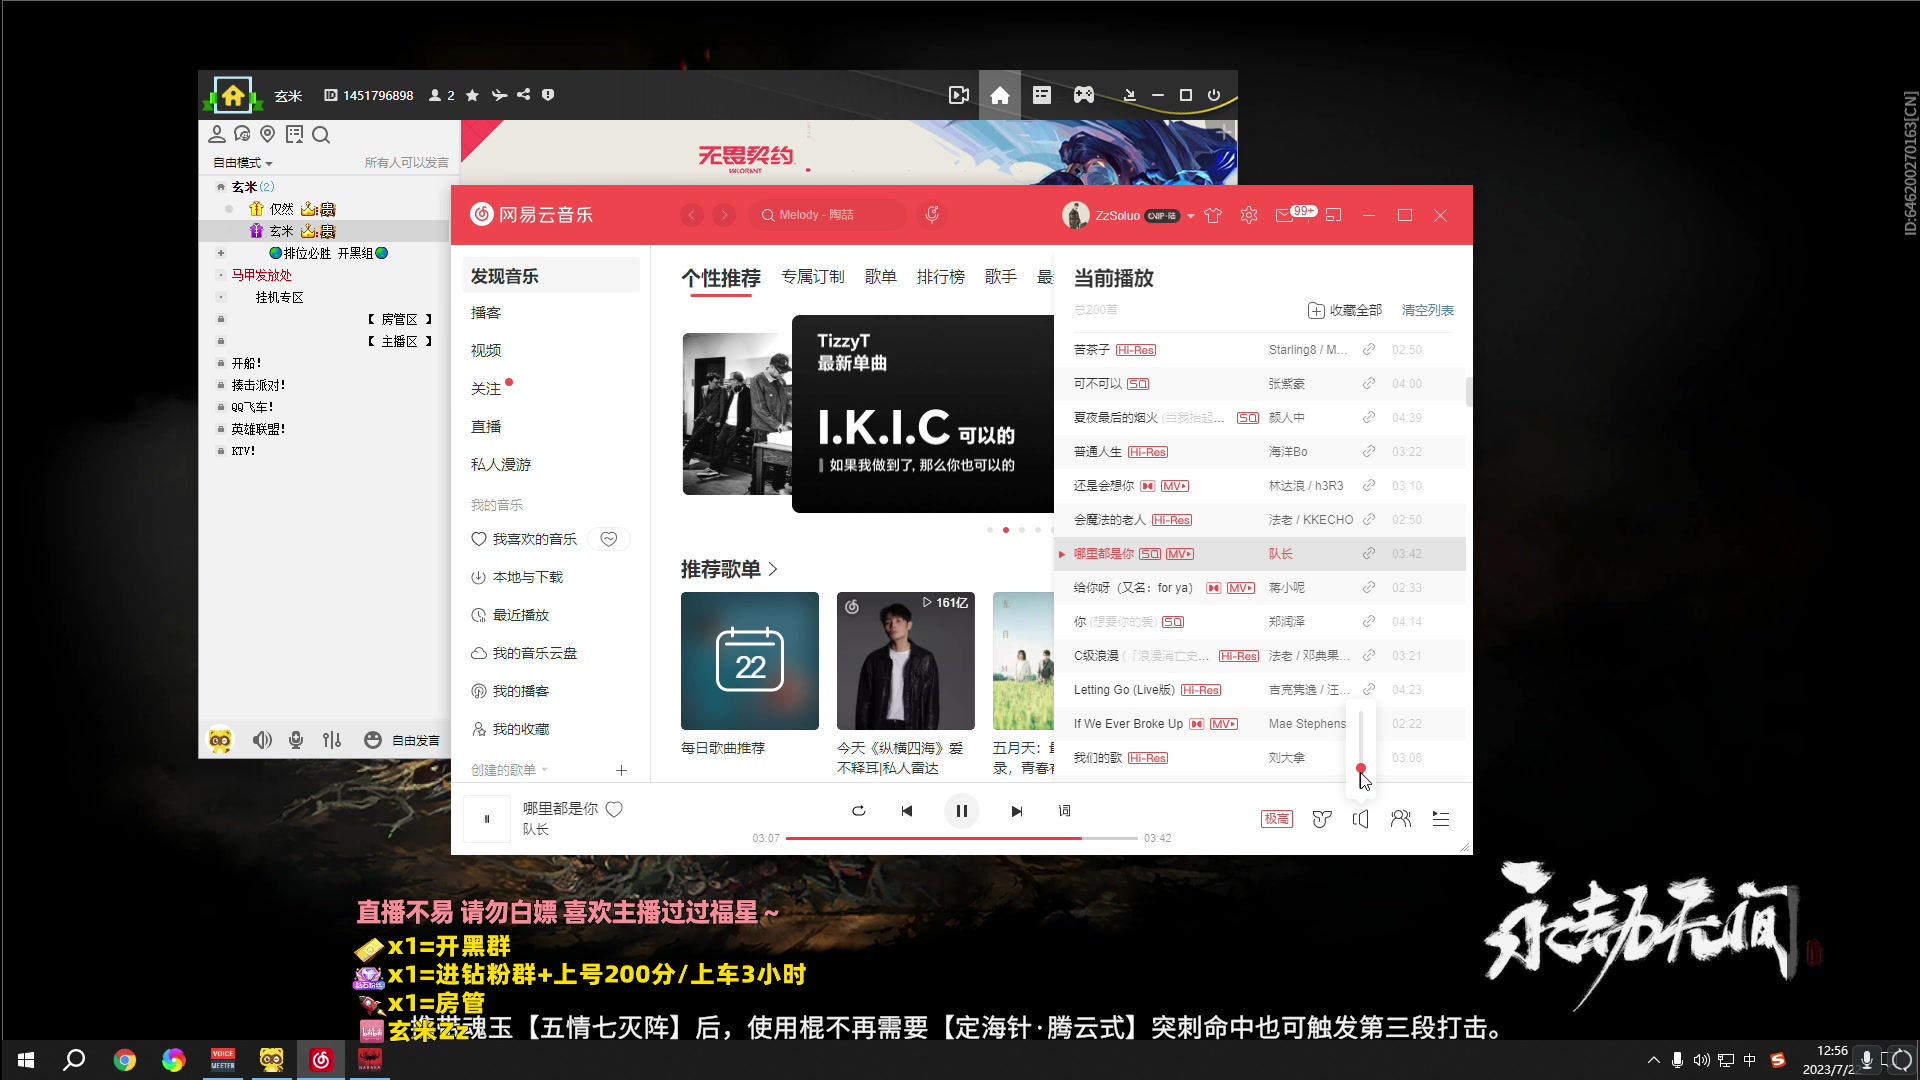The height and width of the screenshot is (1080, 1920).
Task: Open Windows search from the taskbar
Action: point(74,1060)
